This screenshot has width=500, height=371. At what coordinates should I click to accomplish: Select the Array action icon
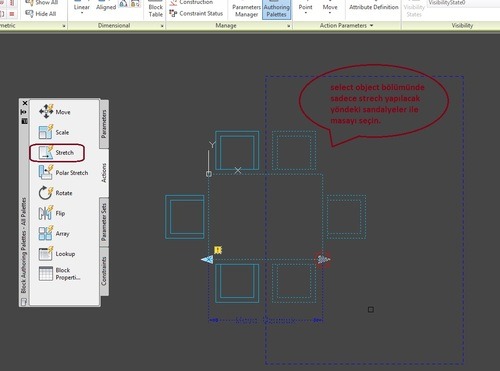click(x=45, y=233)
